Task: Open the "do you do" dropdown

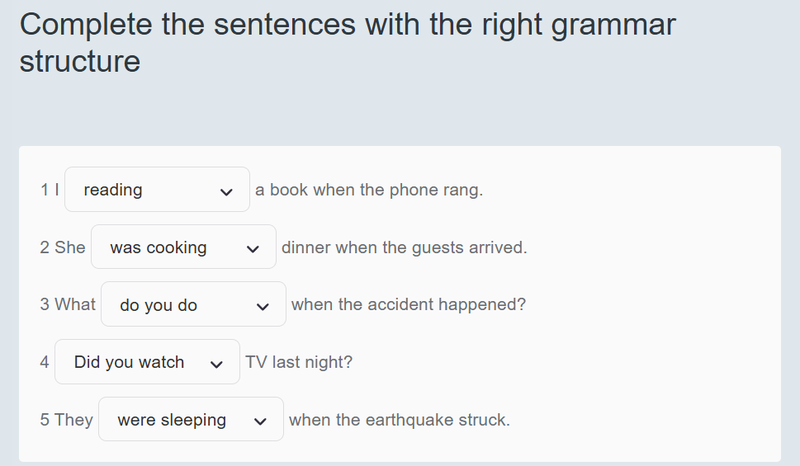Action: pyautogui.click(x=193, y=305)
